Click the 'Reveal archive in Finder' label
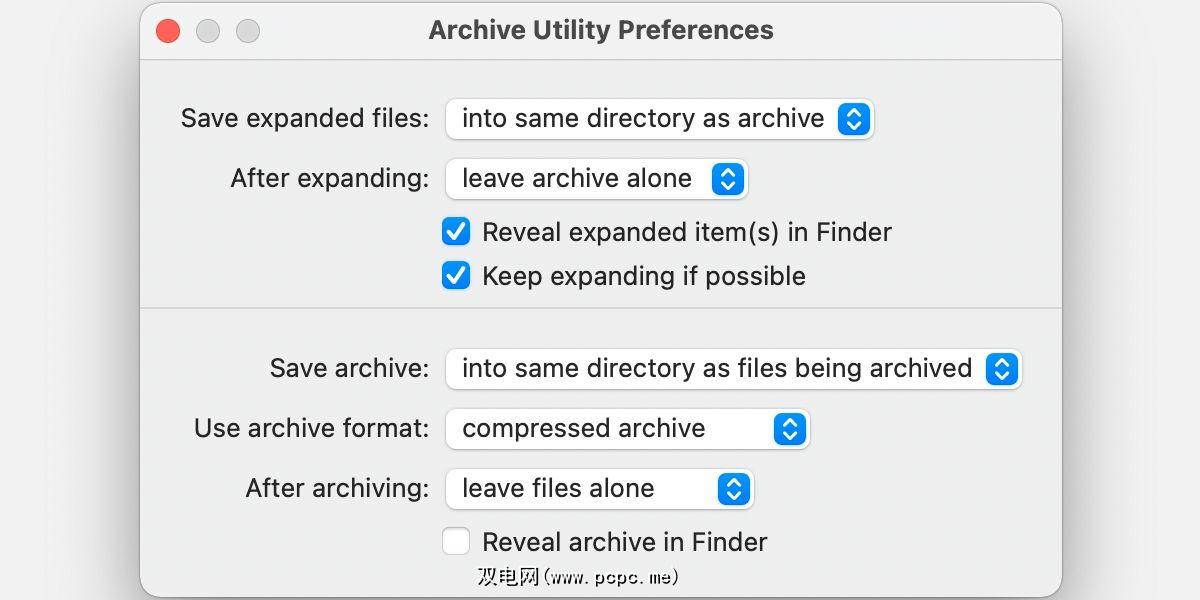The height and width of the screenshot is (600, 1200). pos(624,542)
